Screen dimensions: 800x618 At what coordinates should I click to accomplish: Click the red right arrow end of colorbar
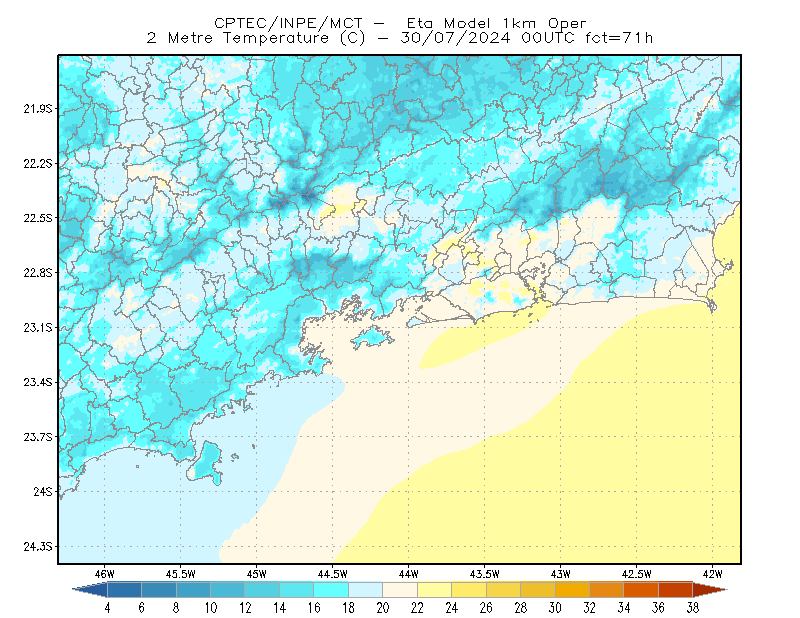pos(710,590)
